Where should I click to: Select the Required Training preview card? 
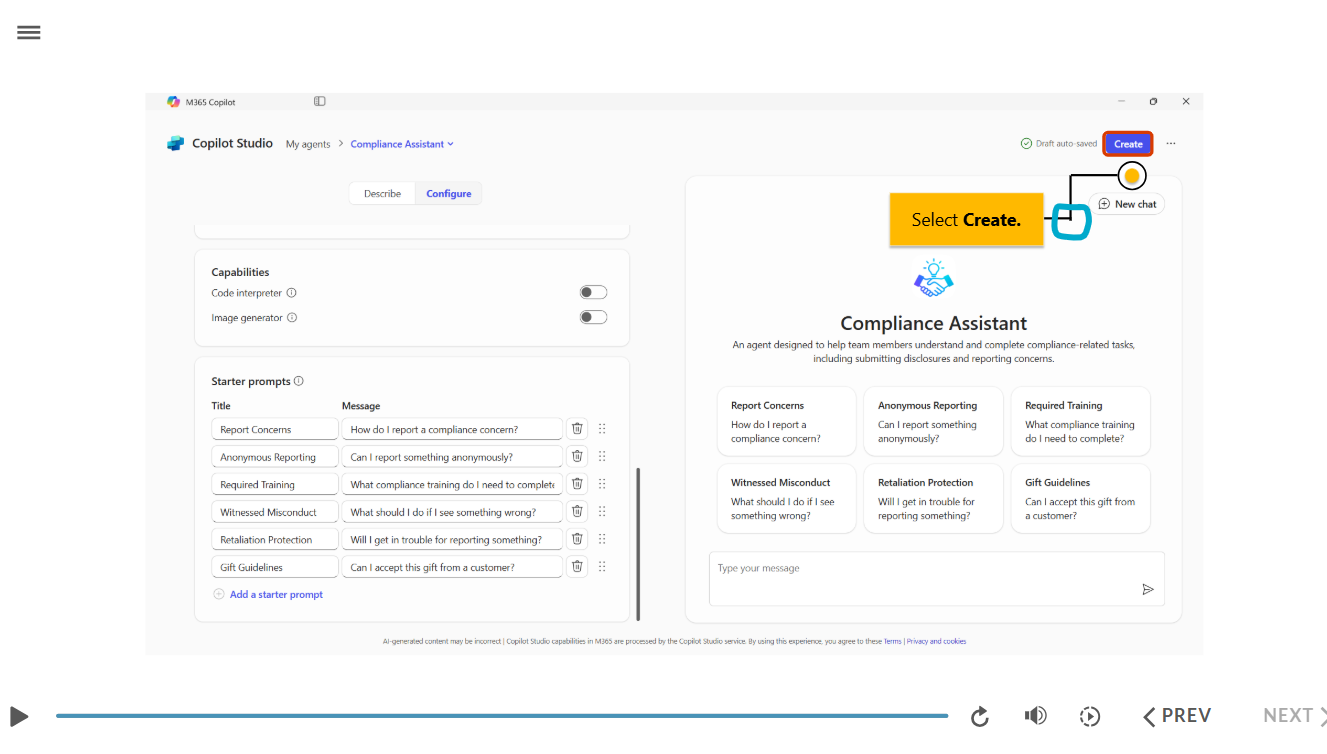tap(1081, 421)
